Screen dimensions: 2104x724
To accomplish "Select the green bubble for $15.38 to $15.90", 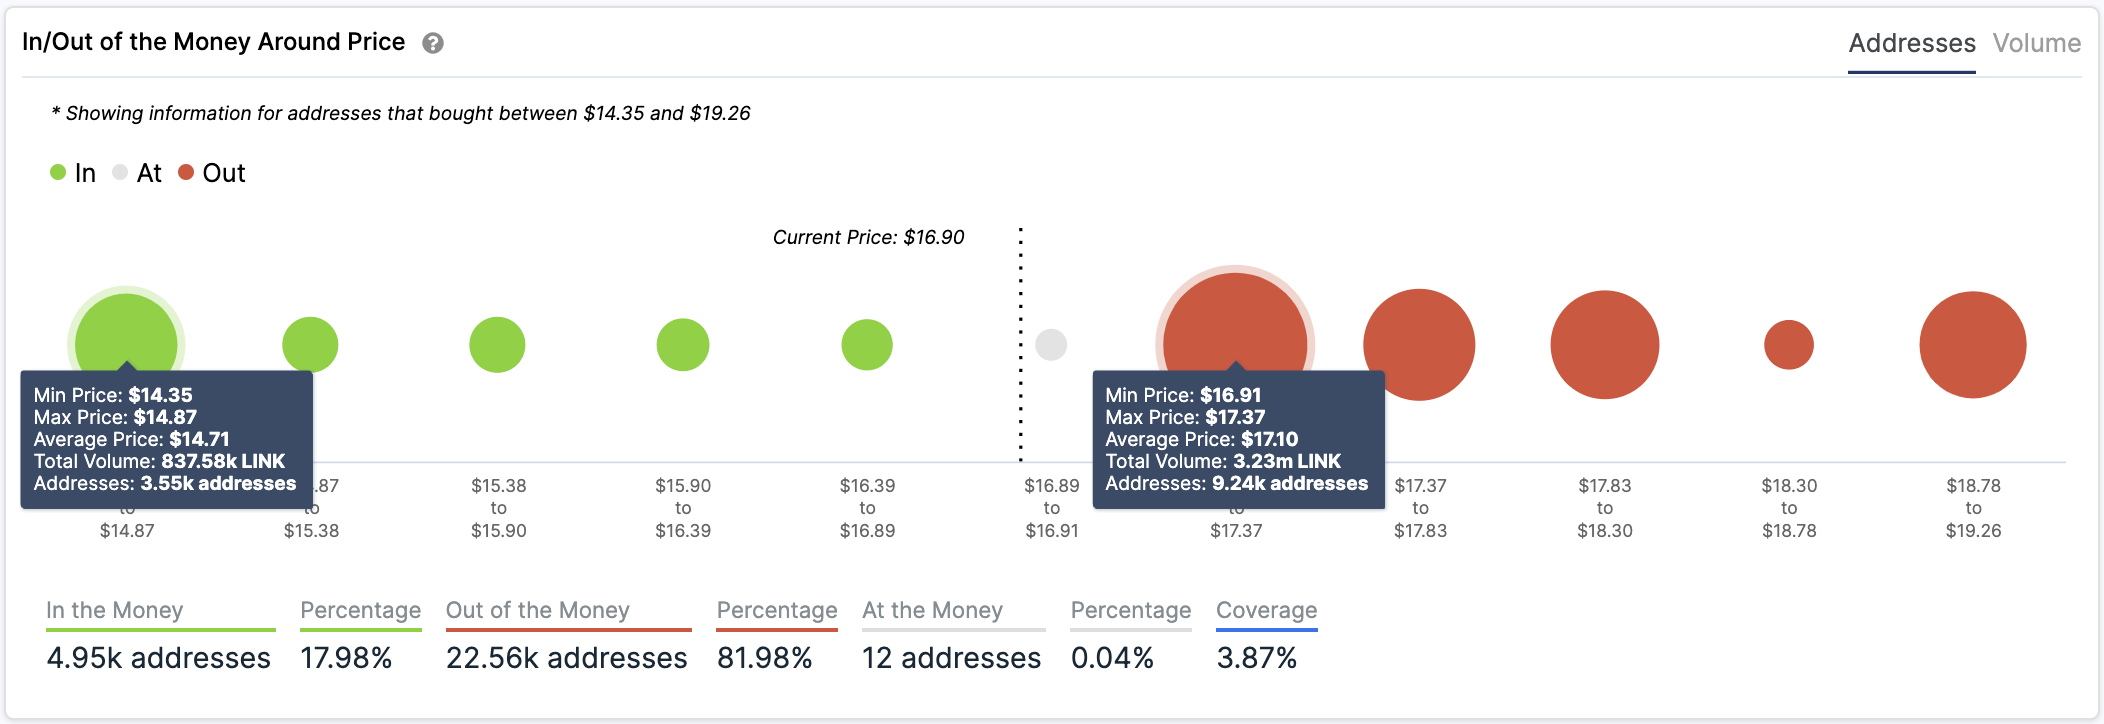I will pyautogui.click(x=497, y=345).
